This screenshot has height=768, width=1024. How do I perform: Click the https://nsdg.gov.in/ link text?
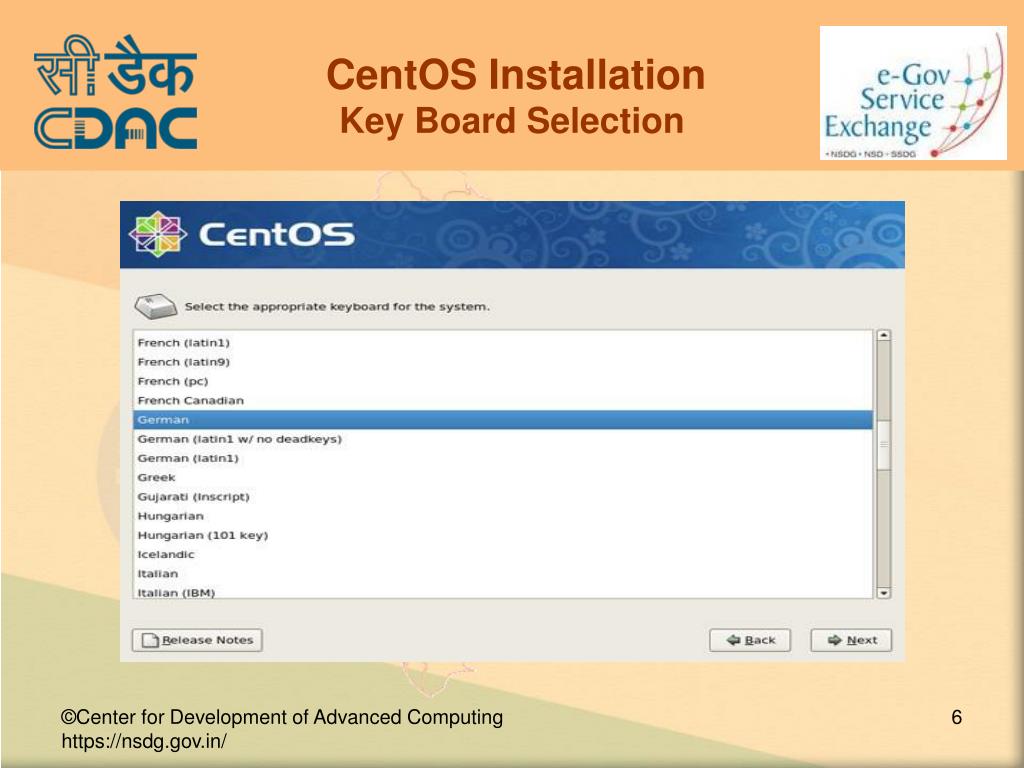tap(144, 742)
